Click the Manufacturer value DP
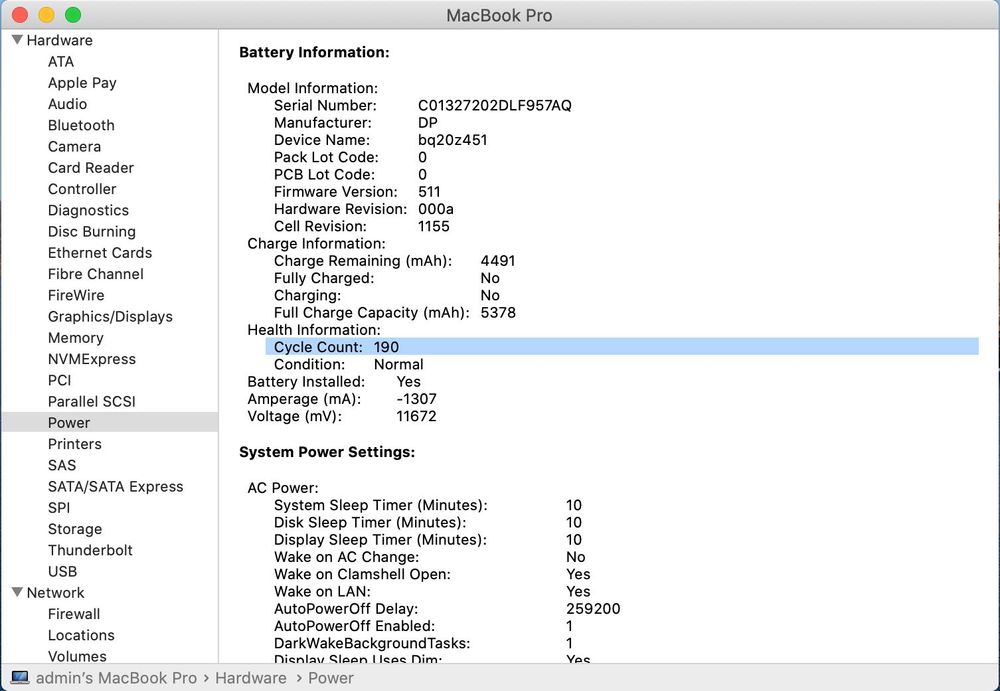Image resolution: width=1000 pixels, height=691 pixels. tap(427, 123)
